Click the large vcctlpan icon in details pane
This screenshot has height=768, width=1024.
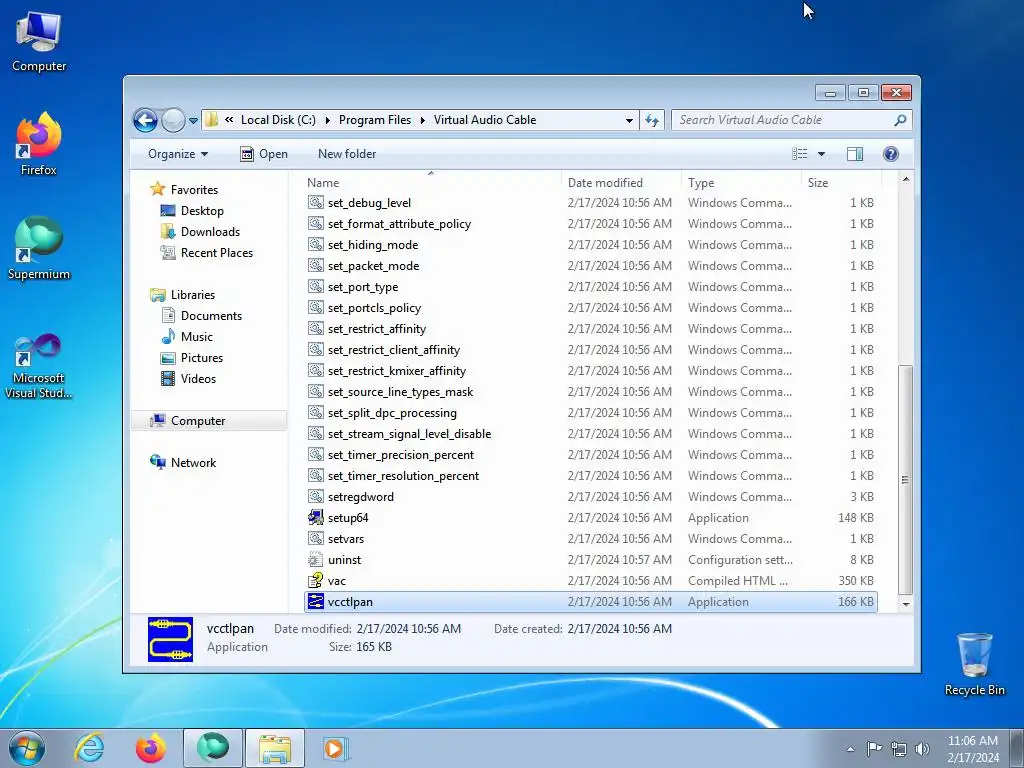tap(170, 639)
